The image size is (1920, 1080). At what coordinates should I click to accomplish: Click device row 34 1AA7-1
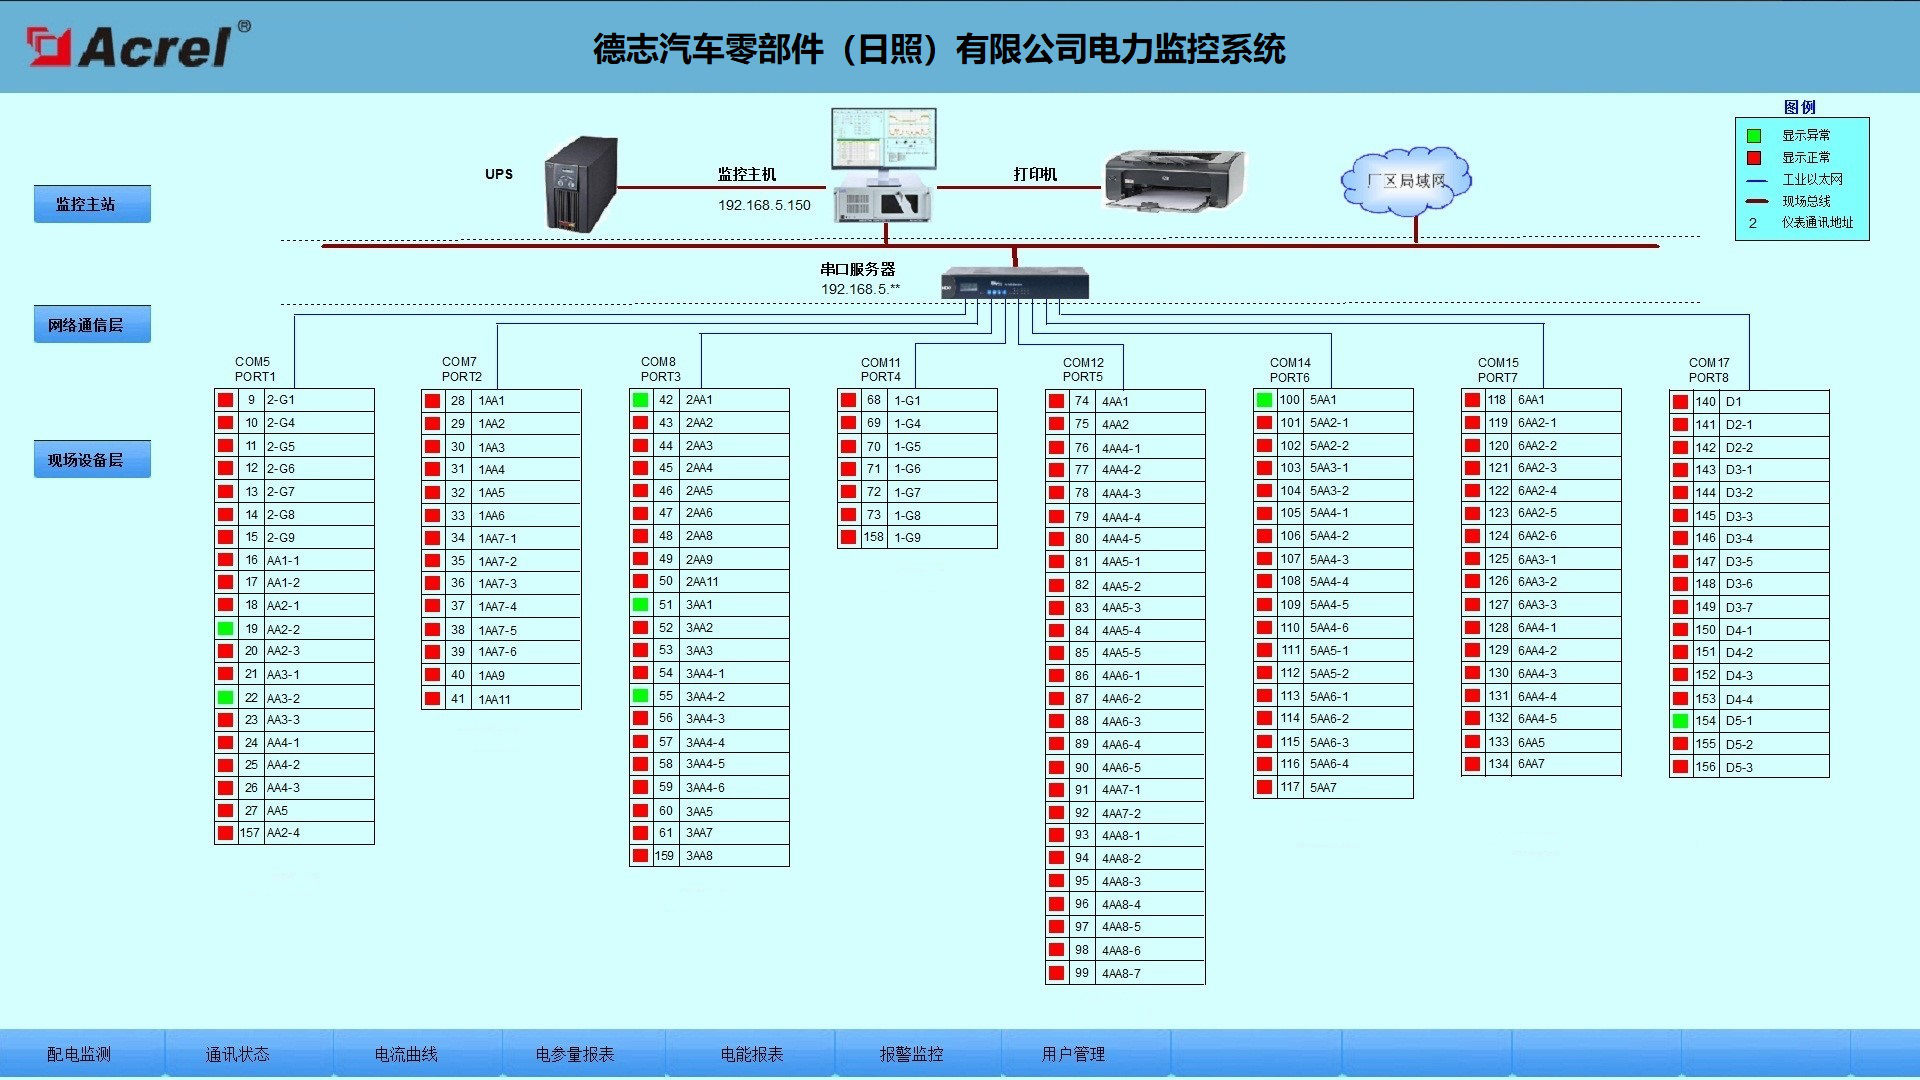tap(501, 538)
